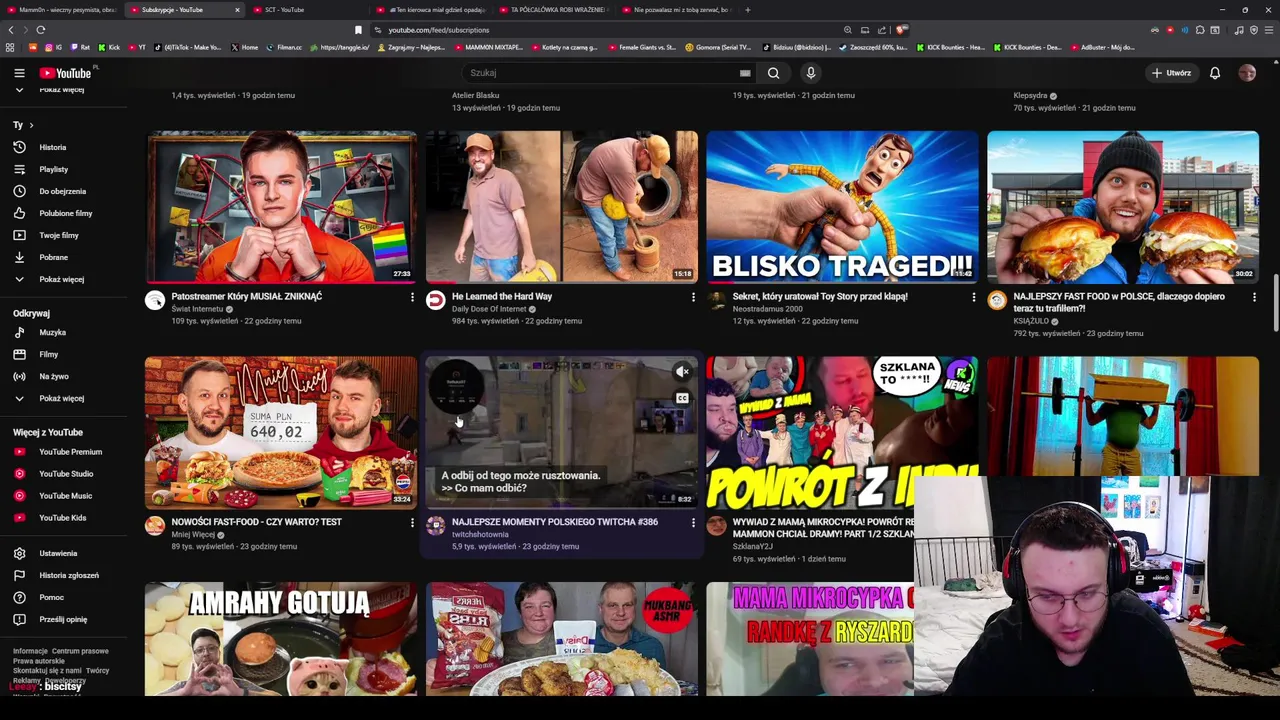Open options for NAJLEPSZY FAST FOOD W POLSCE
The image size is (1280, 720).
[x=1254, y=297]
